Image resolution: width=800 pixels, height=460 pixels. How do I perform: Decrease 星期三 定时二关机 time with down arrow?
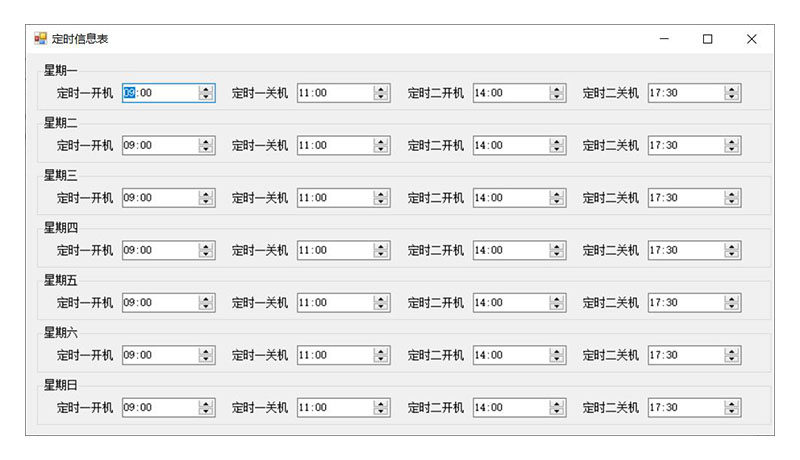coord(732,202)
